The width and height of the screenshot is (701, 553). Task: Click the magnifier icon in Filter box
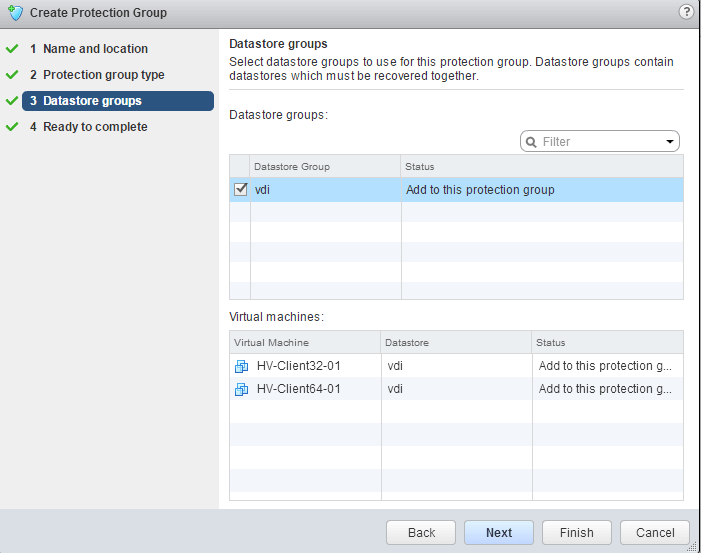click(x=531, y=142)
